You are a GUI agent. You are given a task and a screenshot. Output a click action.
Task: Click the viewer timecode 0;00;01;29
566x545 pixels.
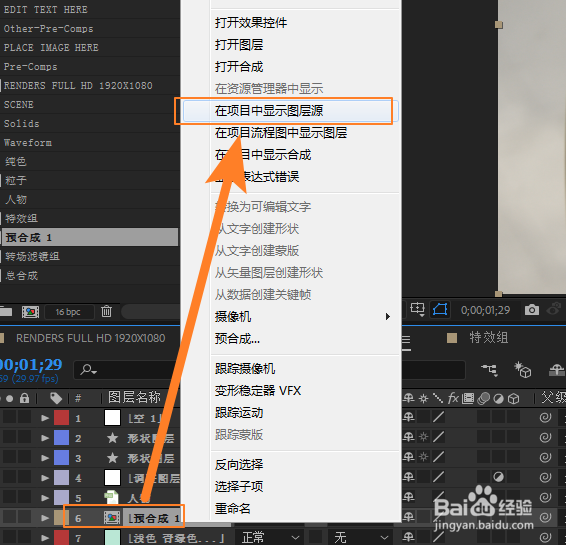tap(485, 310)
